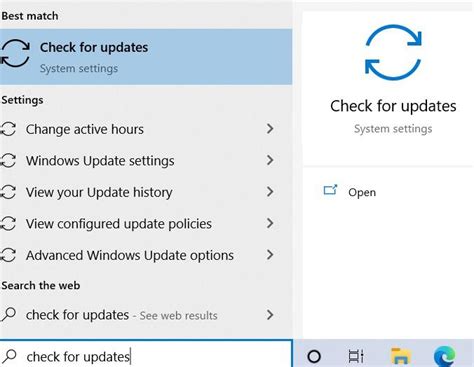Click Open in the preview pane
The height and width of the screenshot is (367, 474).
coord(362,192)
